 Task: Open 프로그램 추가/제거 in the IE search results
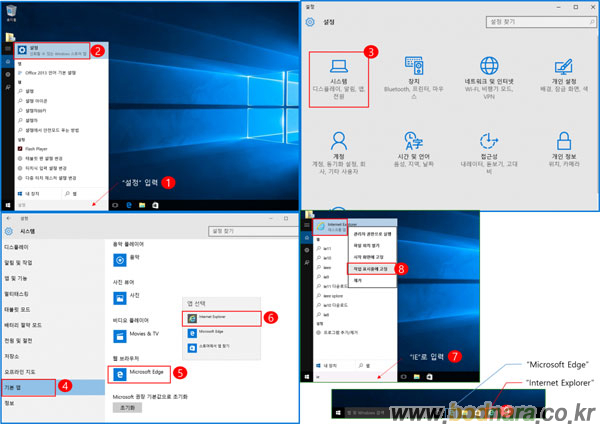[338, 333]
